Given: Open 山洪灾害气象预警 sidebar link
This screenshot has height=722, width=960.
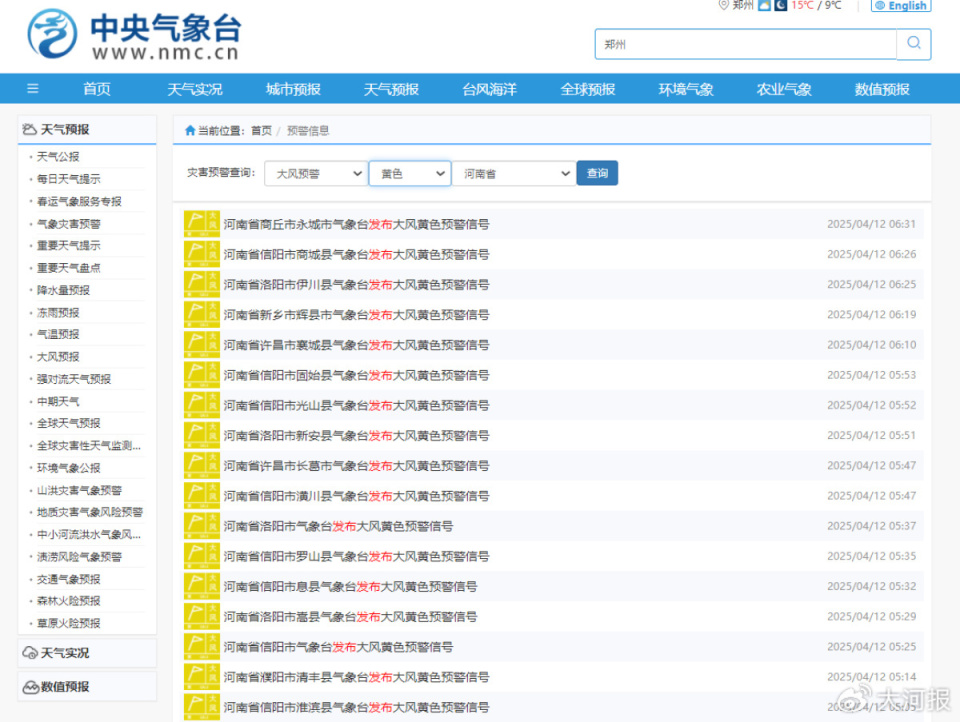Looking at the screenshot, I should coord(80,490).
